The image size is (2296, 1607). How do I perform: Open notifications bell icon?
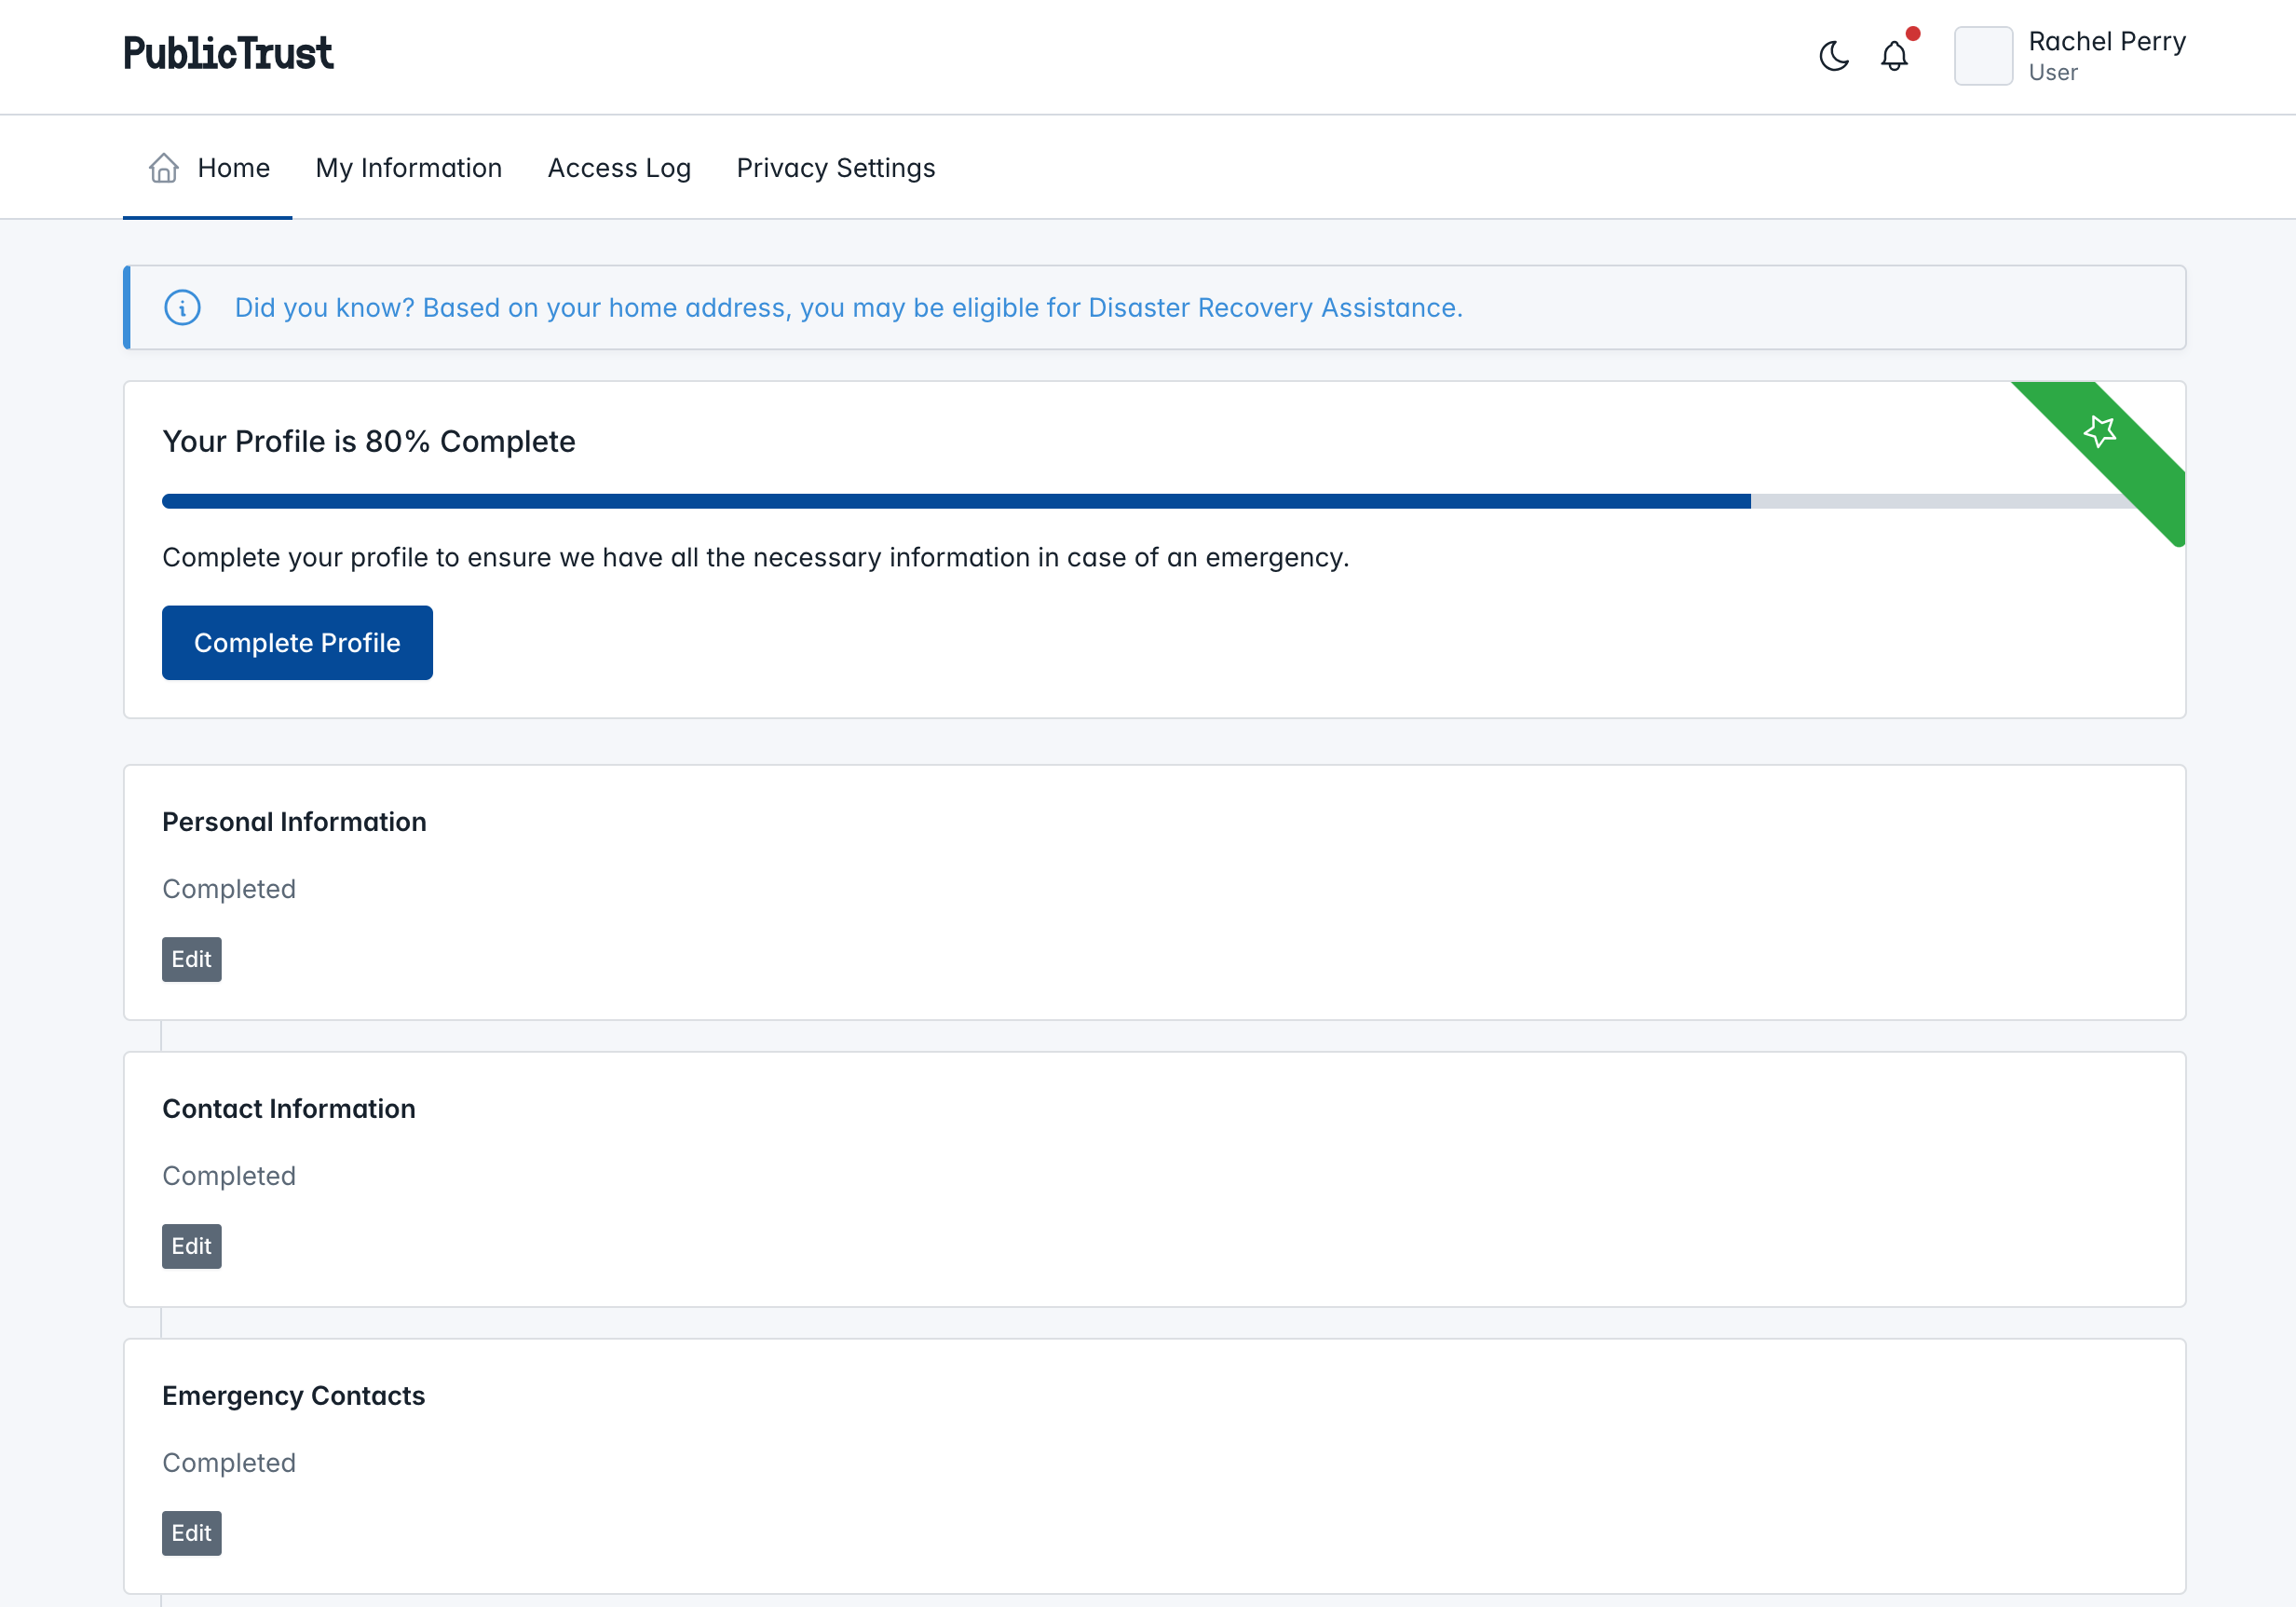point(1895,56)
